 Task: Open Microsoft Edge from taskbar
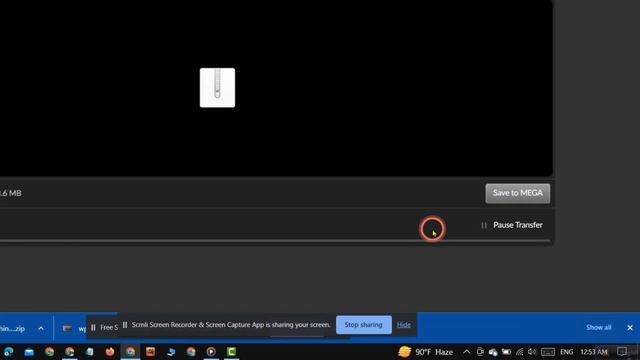coord(9,351)
